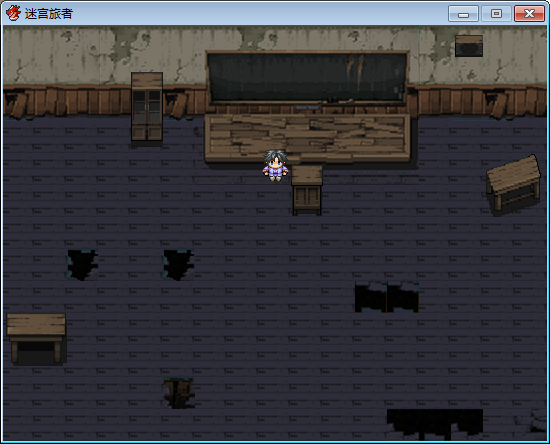Click the gray-haired player character
This screenshot has width=550, height=444.
(x=275, y=165)
